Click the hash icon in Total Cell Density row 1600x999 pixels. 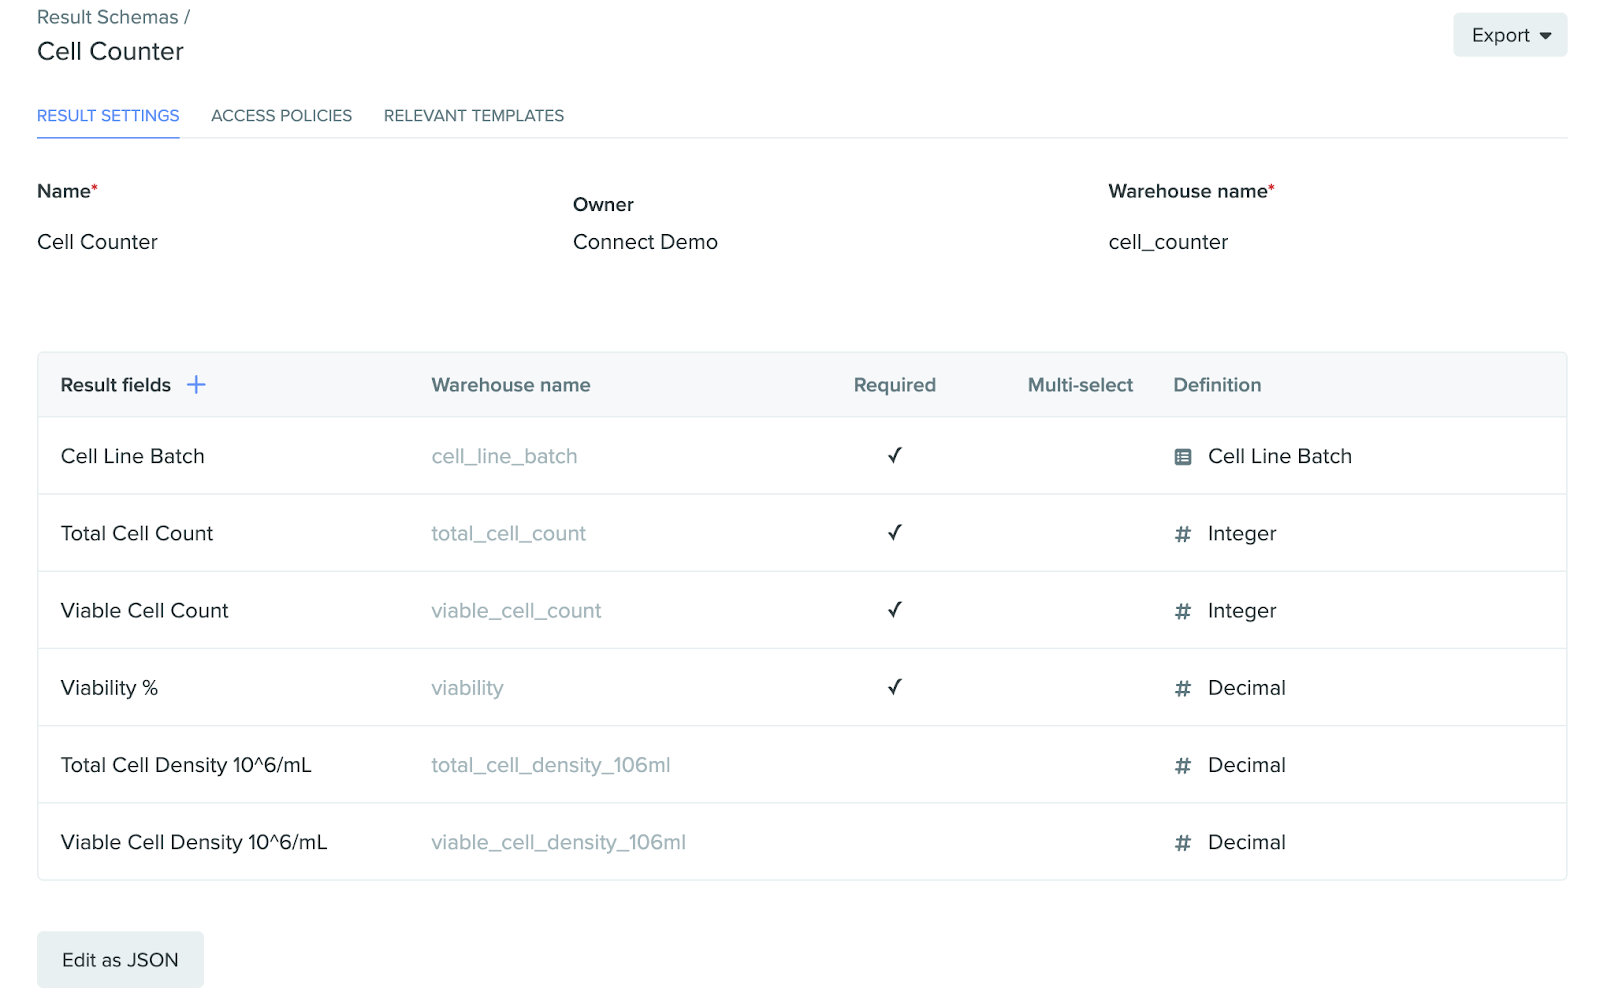tap(1183, 765)
